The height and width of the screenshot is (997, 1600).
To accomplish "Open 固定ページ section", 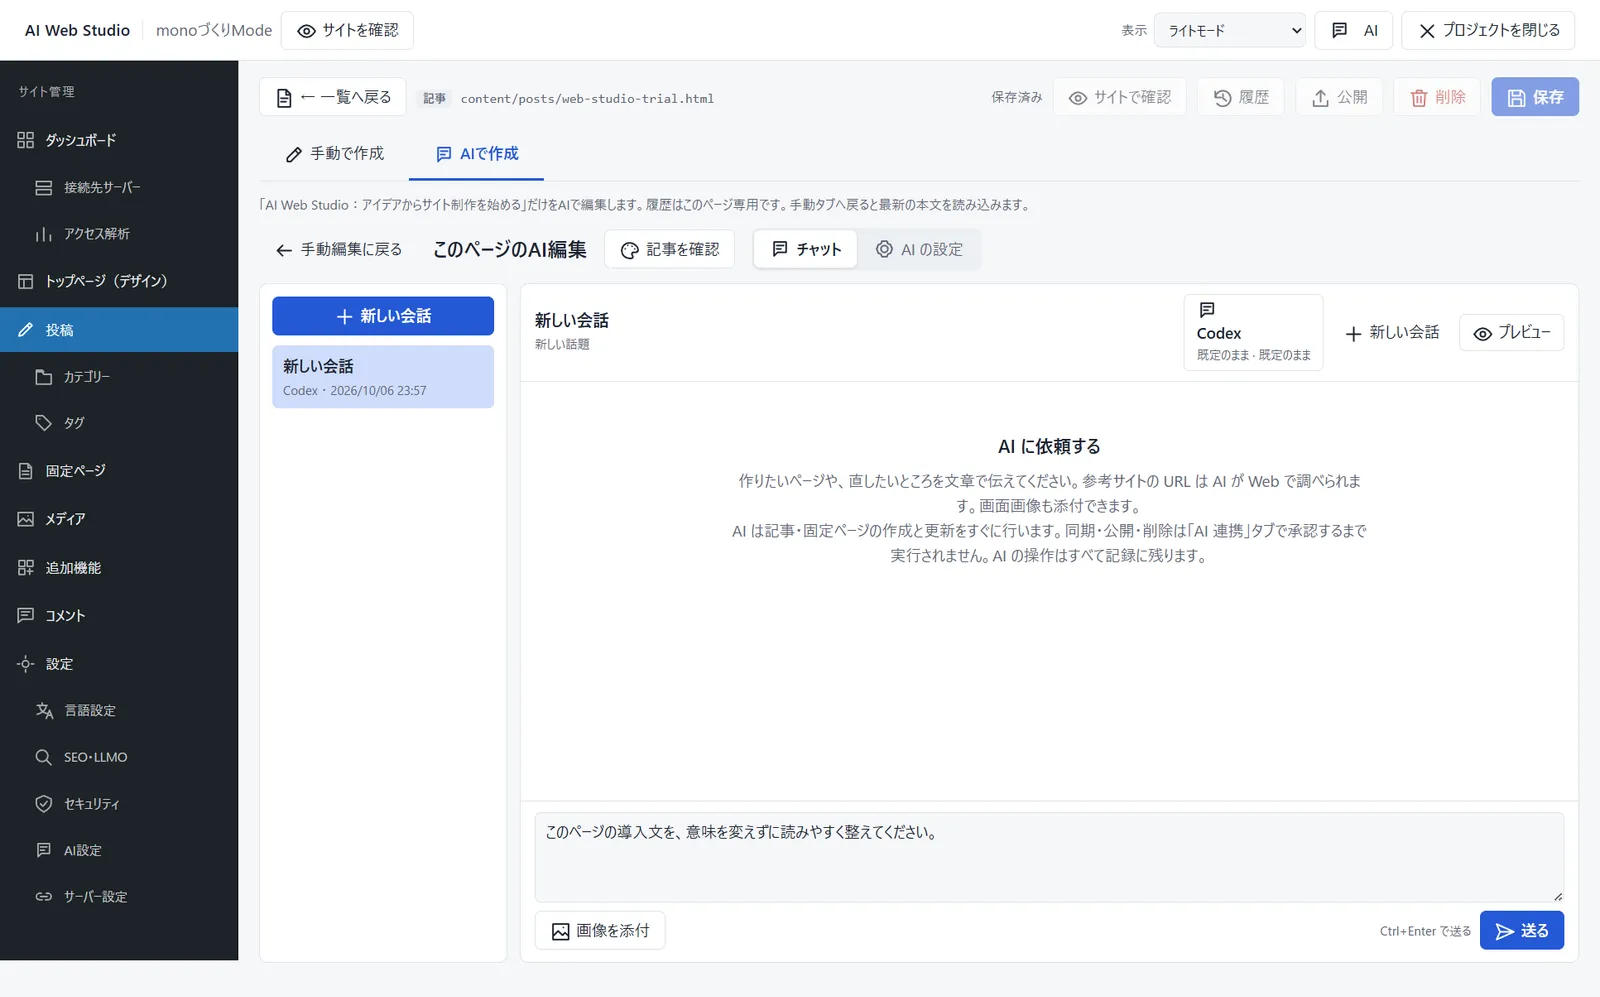I will (119, 471).
